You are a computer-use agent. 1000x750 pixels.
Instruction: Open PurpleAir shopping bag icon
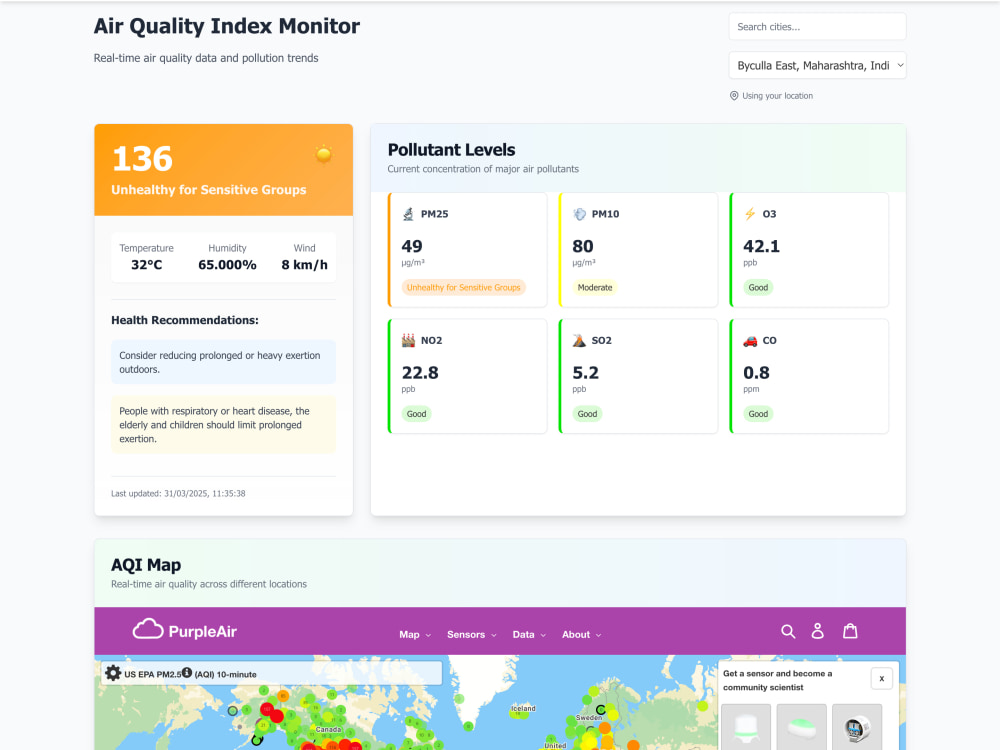[x=850, y=631]
